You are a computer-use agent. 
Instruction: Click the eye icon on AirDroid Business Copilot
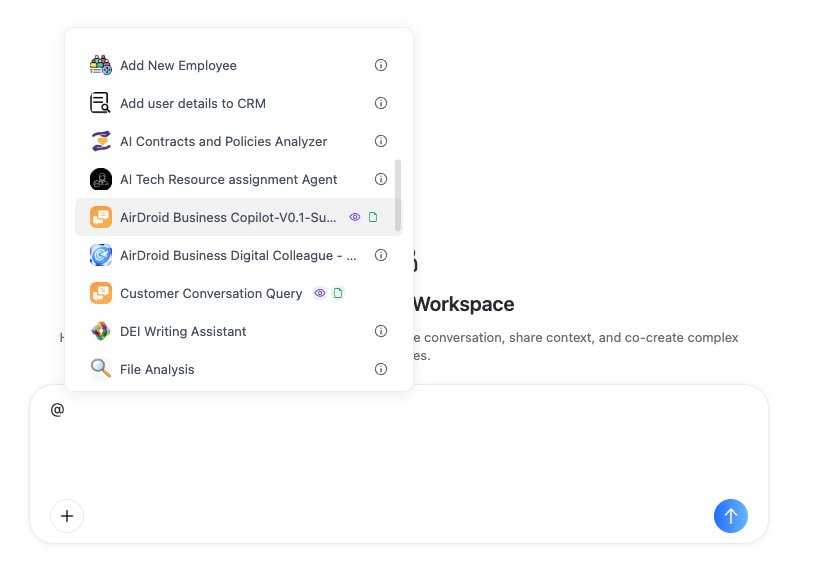tap(355, 217)
